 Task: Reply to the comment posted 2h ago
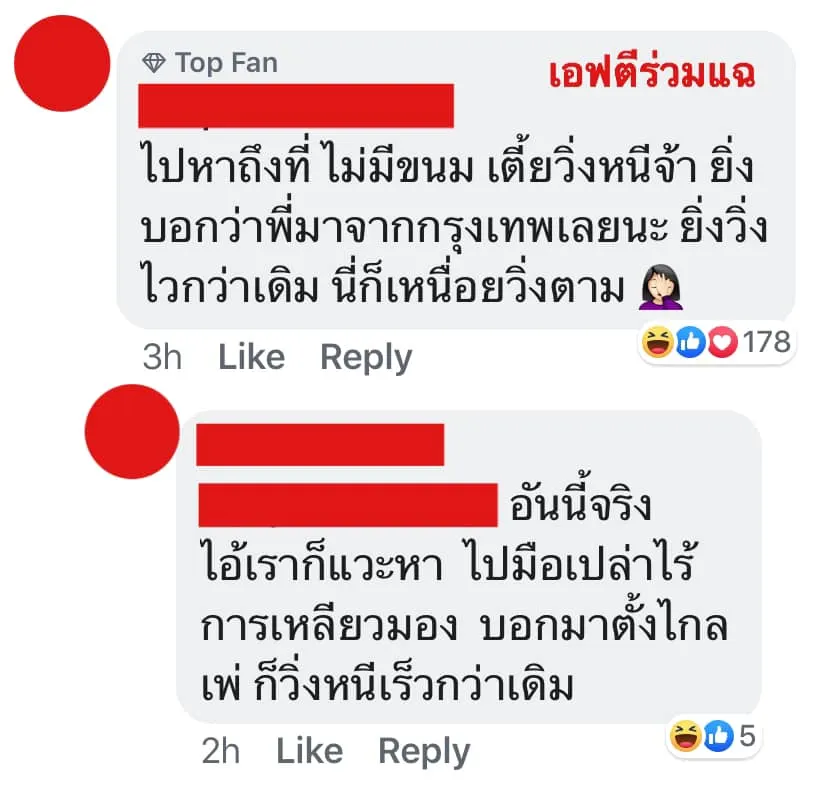pyautogui.click(x=424, y=753)
